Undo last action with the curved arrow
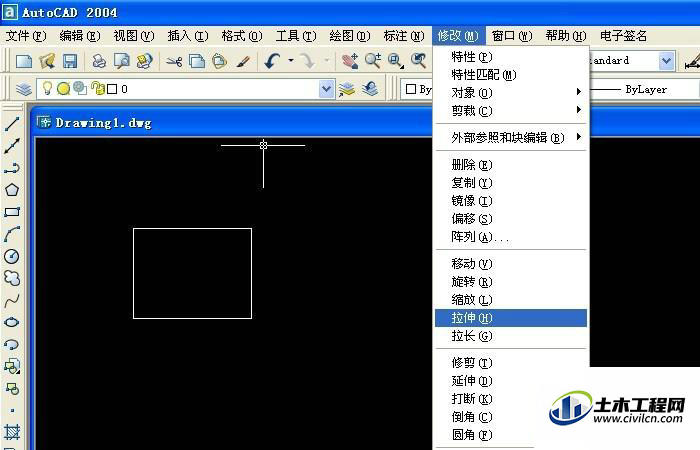Image resolution: width=700 pixels, height=450 pixels. point(272,61)
